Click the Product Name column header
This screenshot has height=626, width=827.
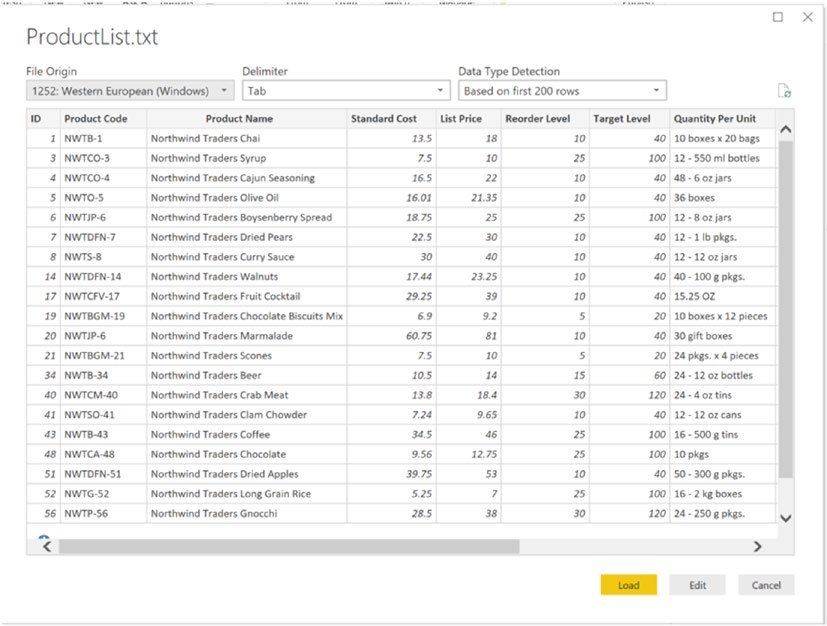pyautogui.click(x=247, y=119)
